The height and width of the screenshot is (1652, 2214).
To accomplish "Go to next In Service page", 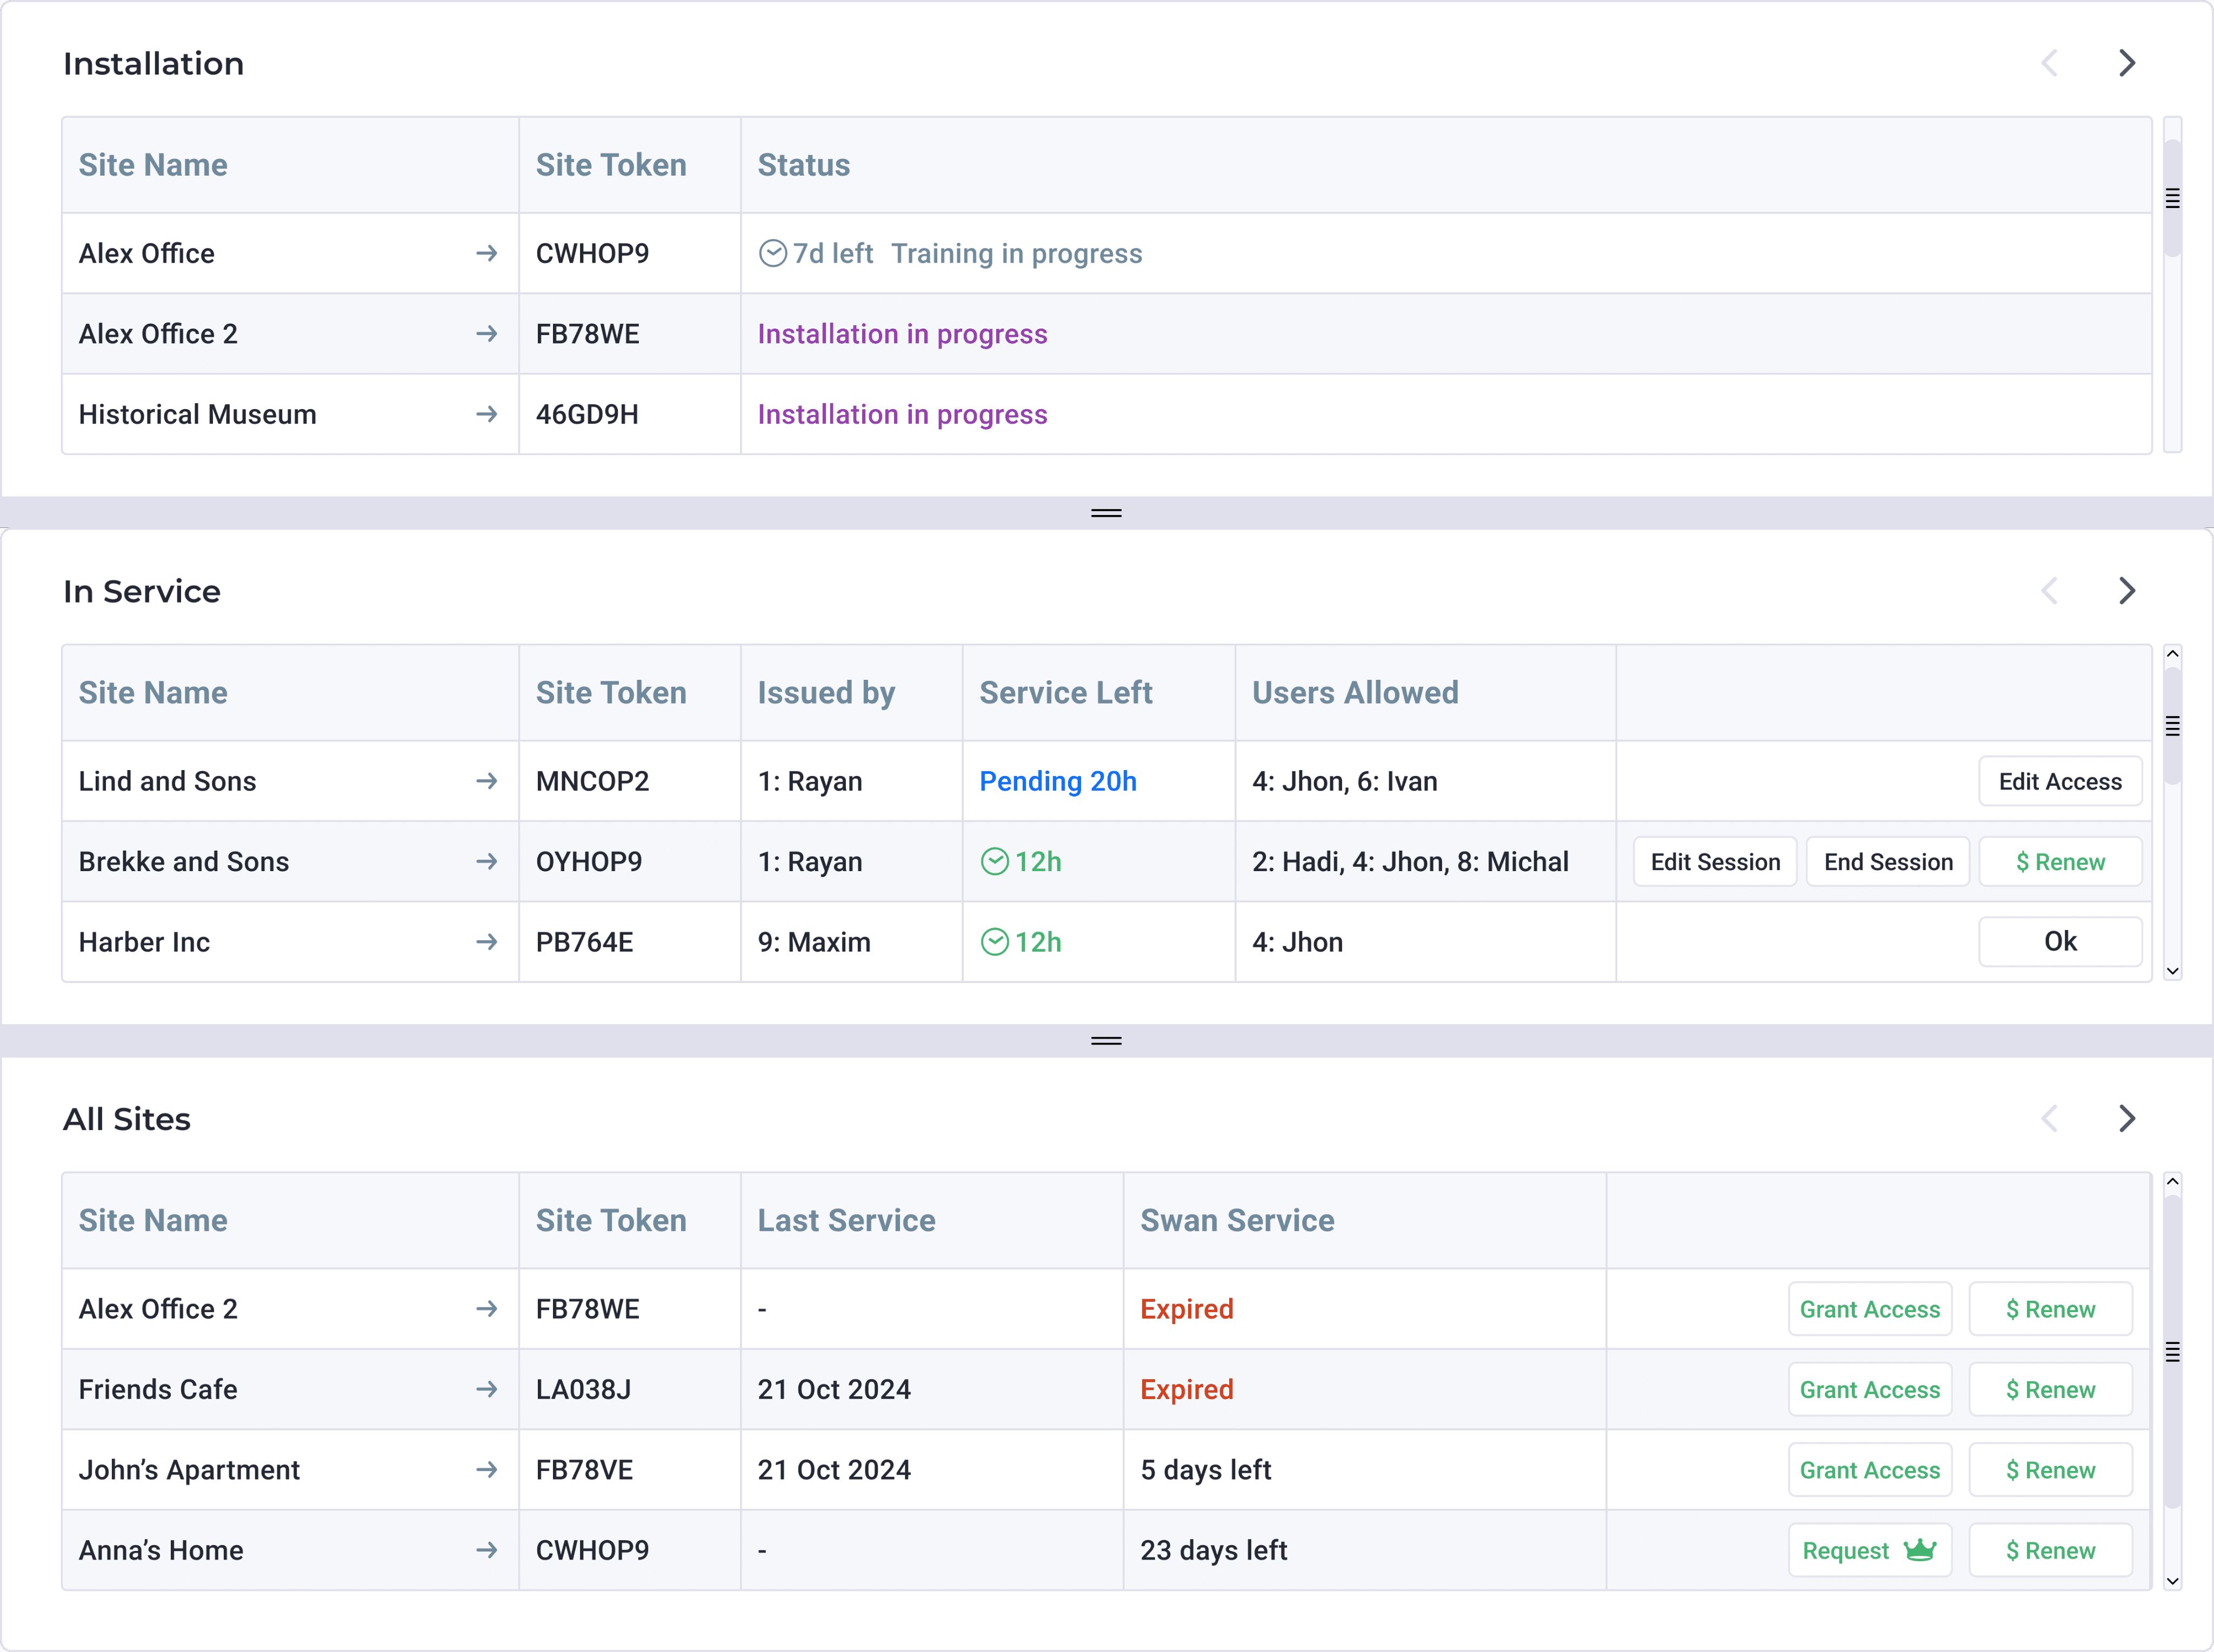I will pyautogui.click(x=2126, y=591).
